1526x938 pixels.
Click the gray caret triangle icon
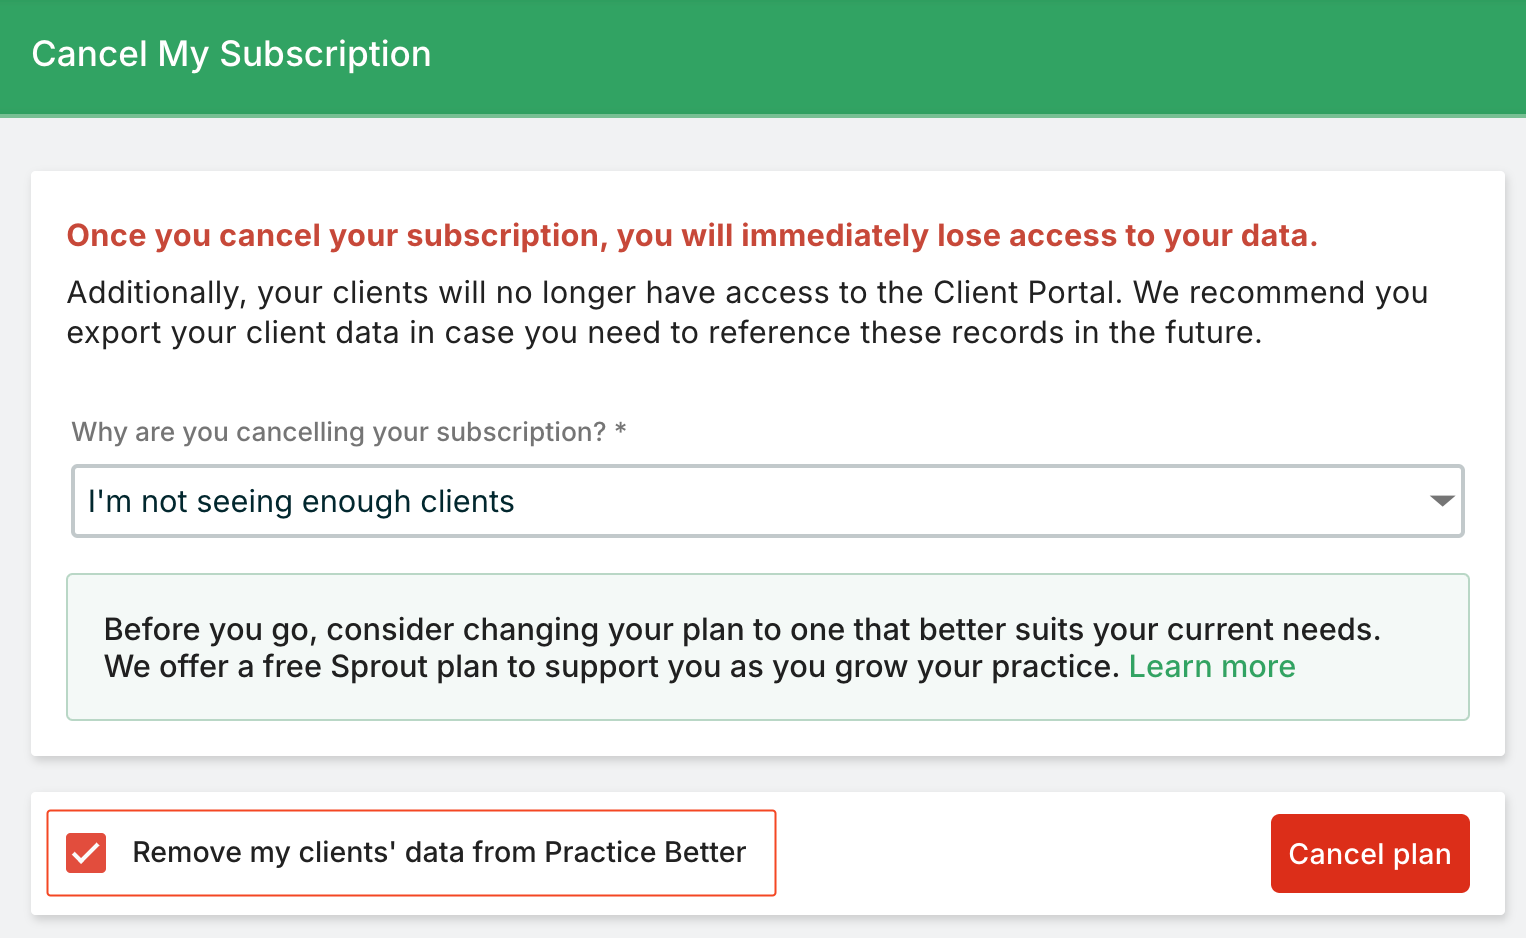[x=1441, y=501]
